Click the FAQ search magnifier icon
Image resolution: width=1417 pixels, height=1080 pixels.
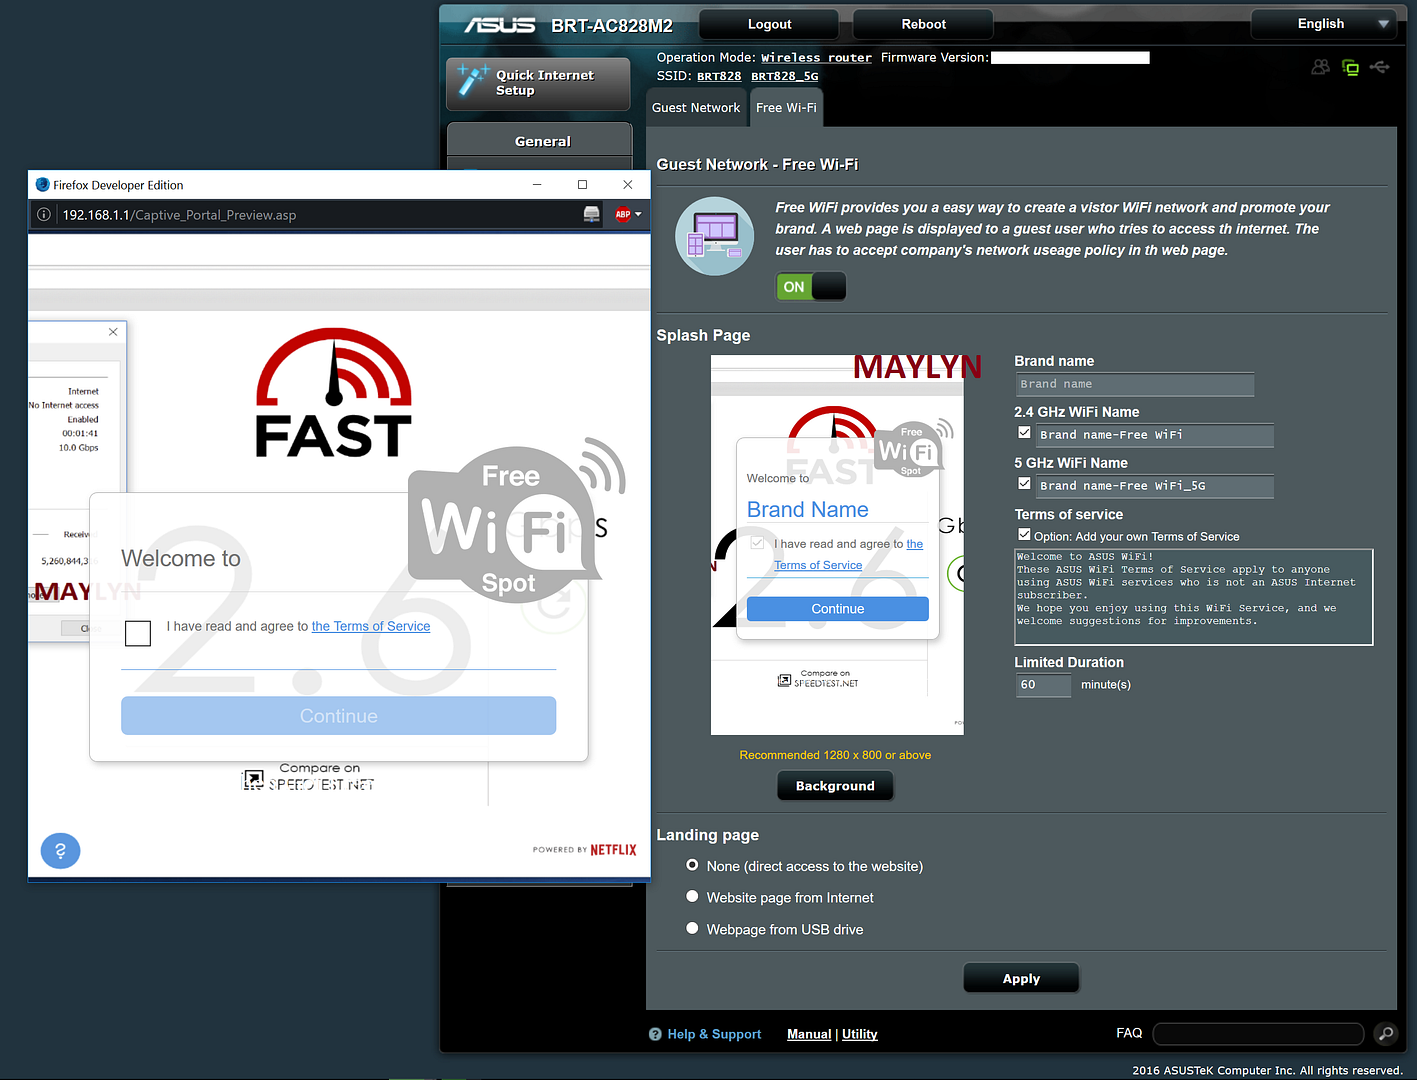[x=1385, y=1034]
